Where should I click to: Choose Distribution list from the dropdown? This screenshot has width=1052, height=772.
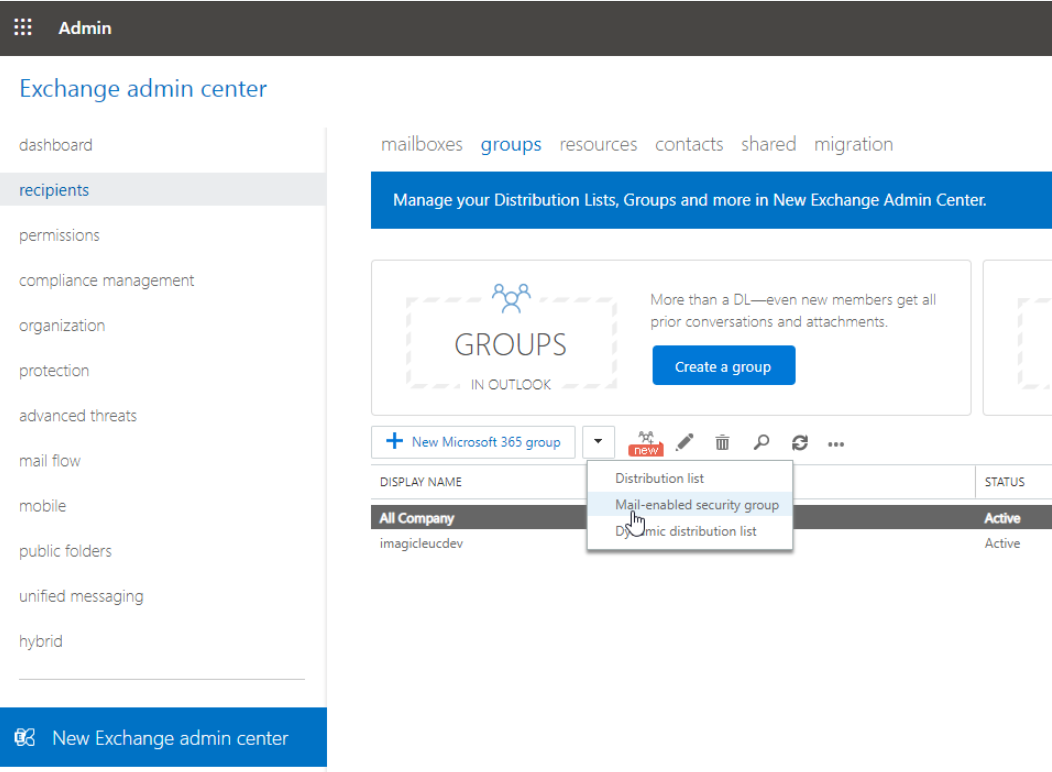coord(659,478)
